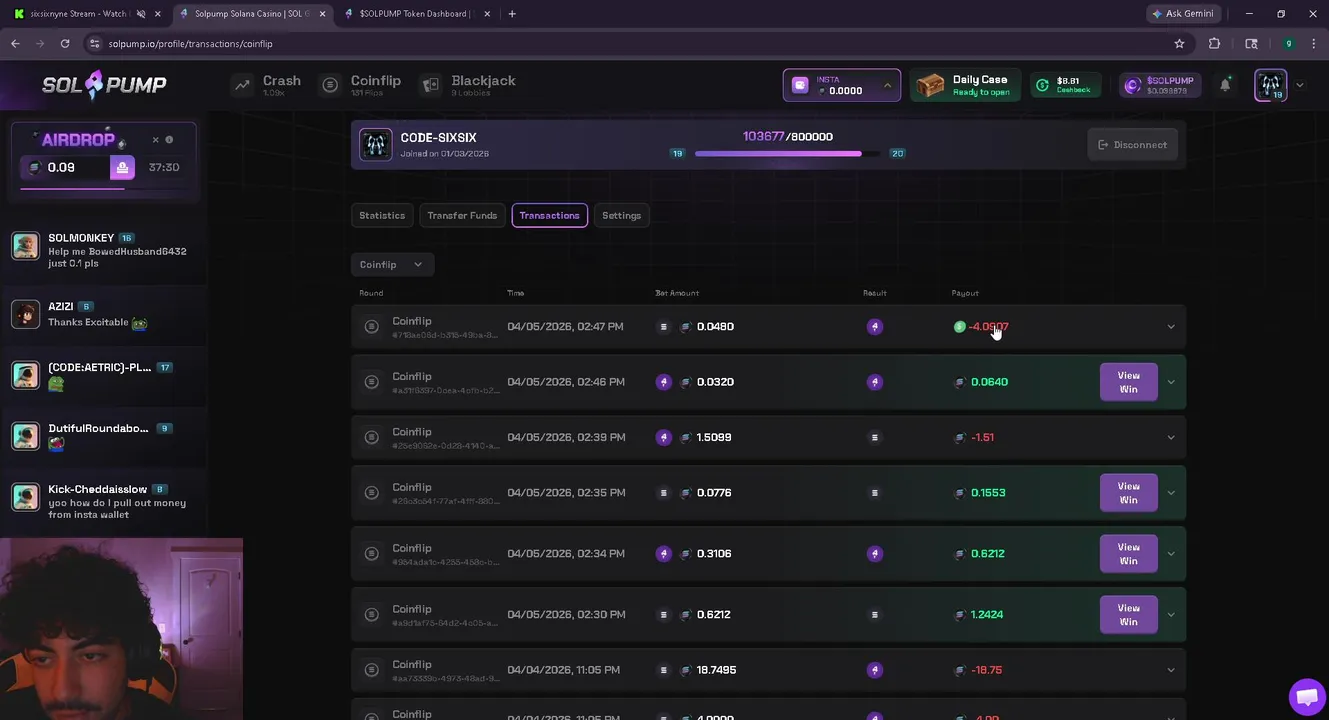Click result icon in 0.0480 row

(x=875, y=327)
